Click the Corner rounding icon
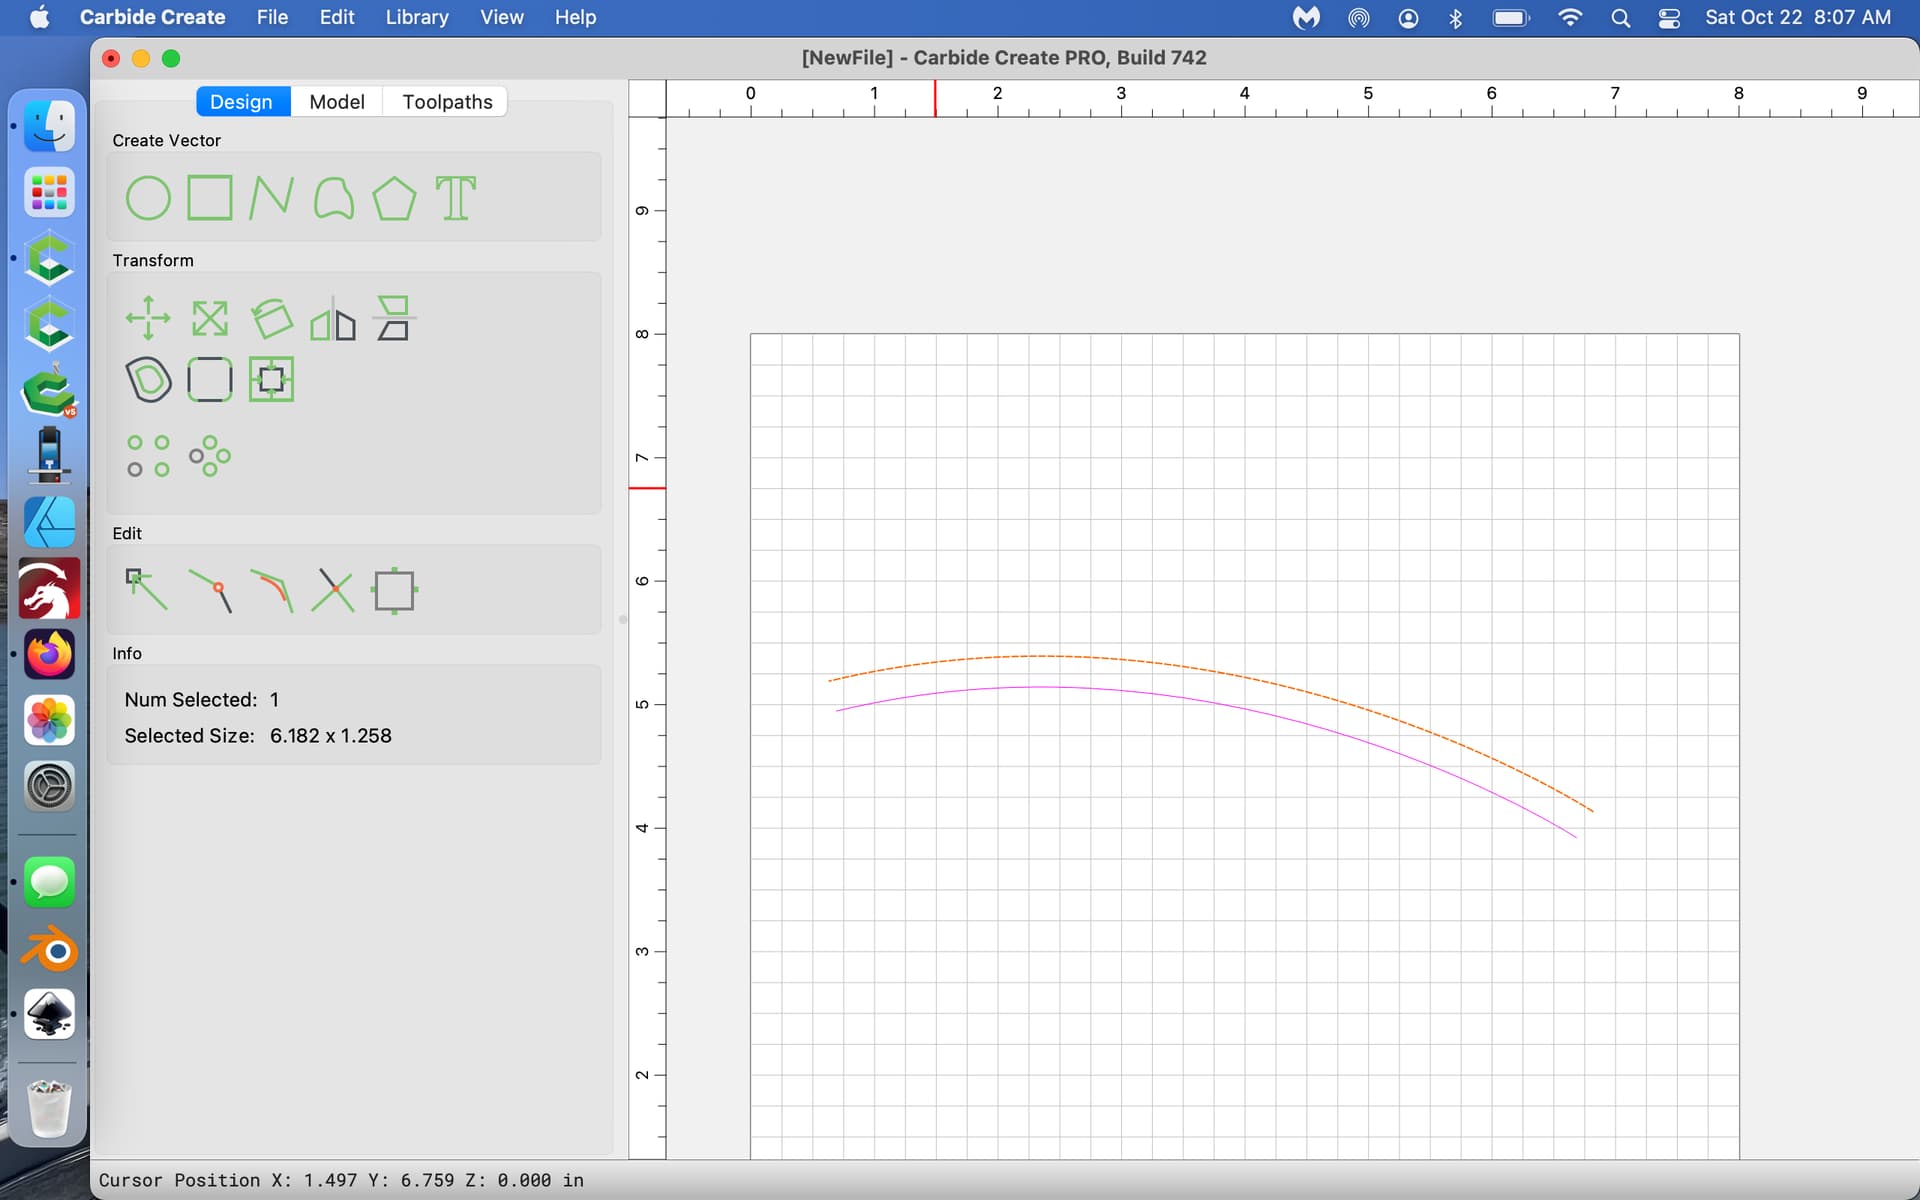The image size is (1920, 1200). click(210, 380)
